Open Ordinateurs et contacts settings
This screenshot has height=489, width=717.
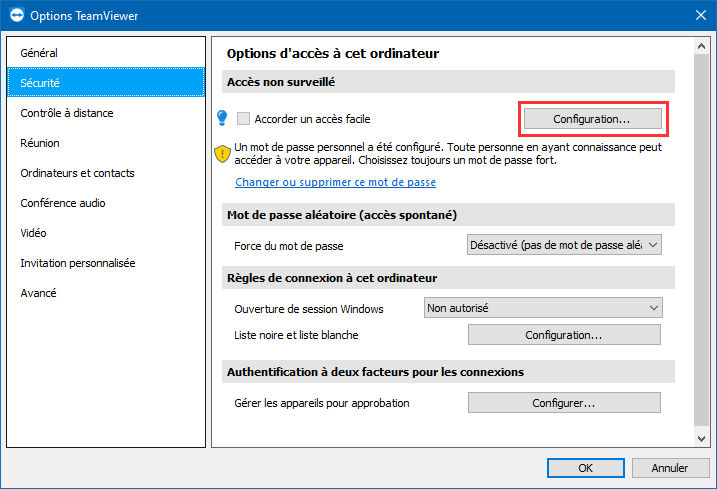click(106, 173)
